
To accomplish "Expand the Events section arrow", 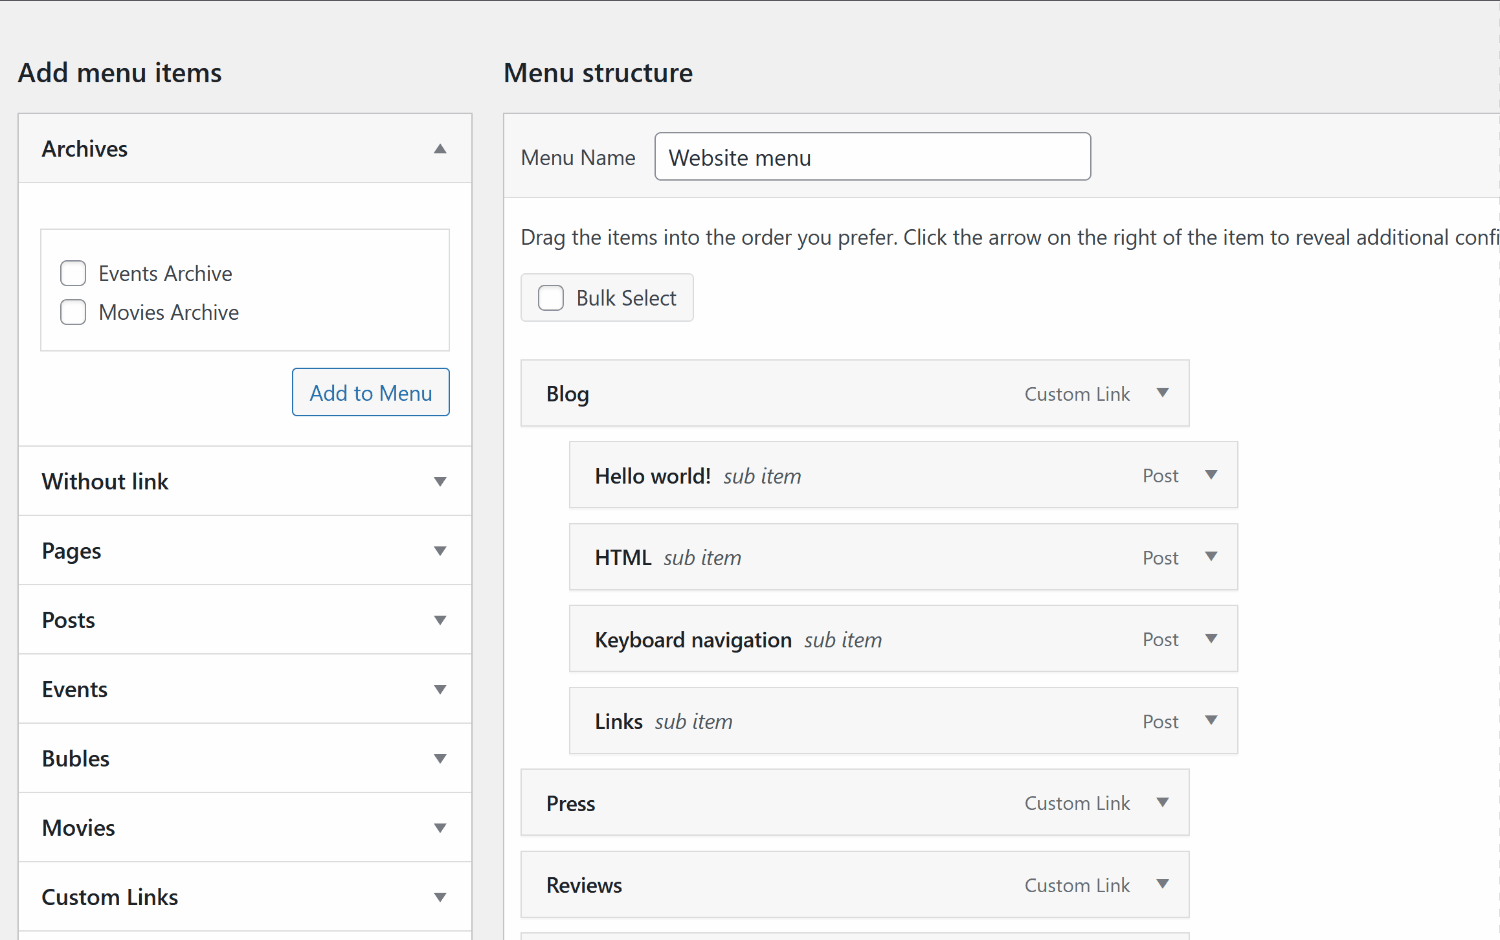I will (440, 689).
